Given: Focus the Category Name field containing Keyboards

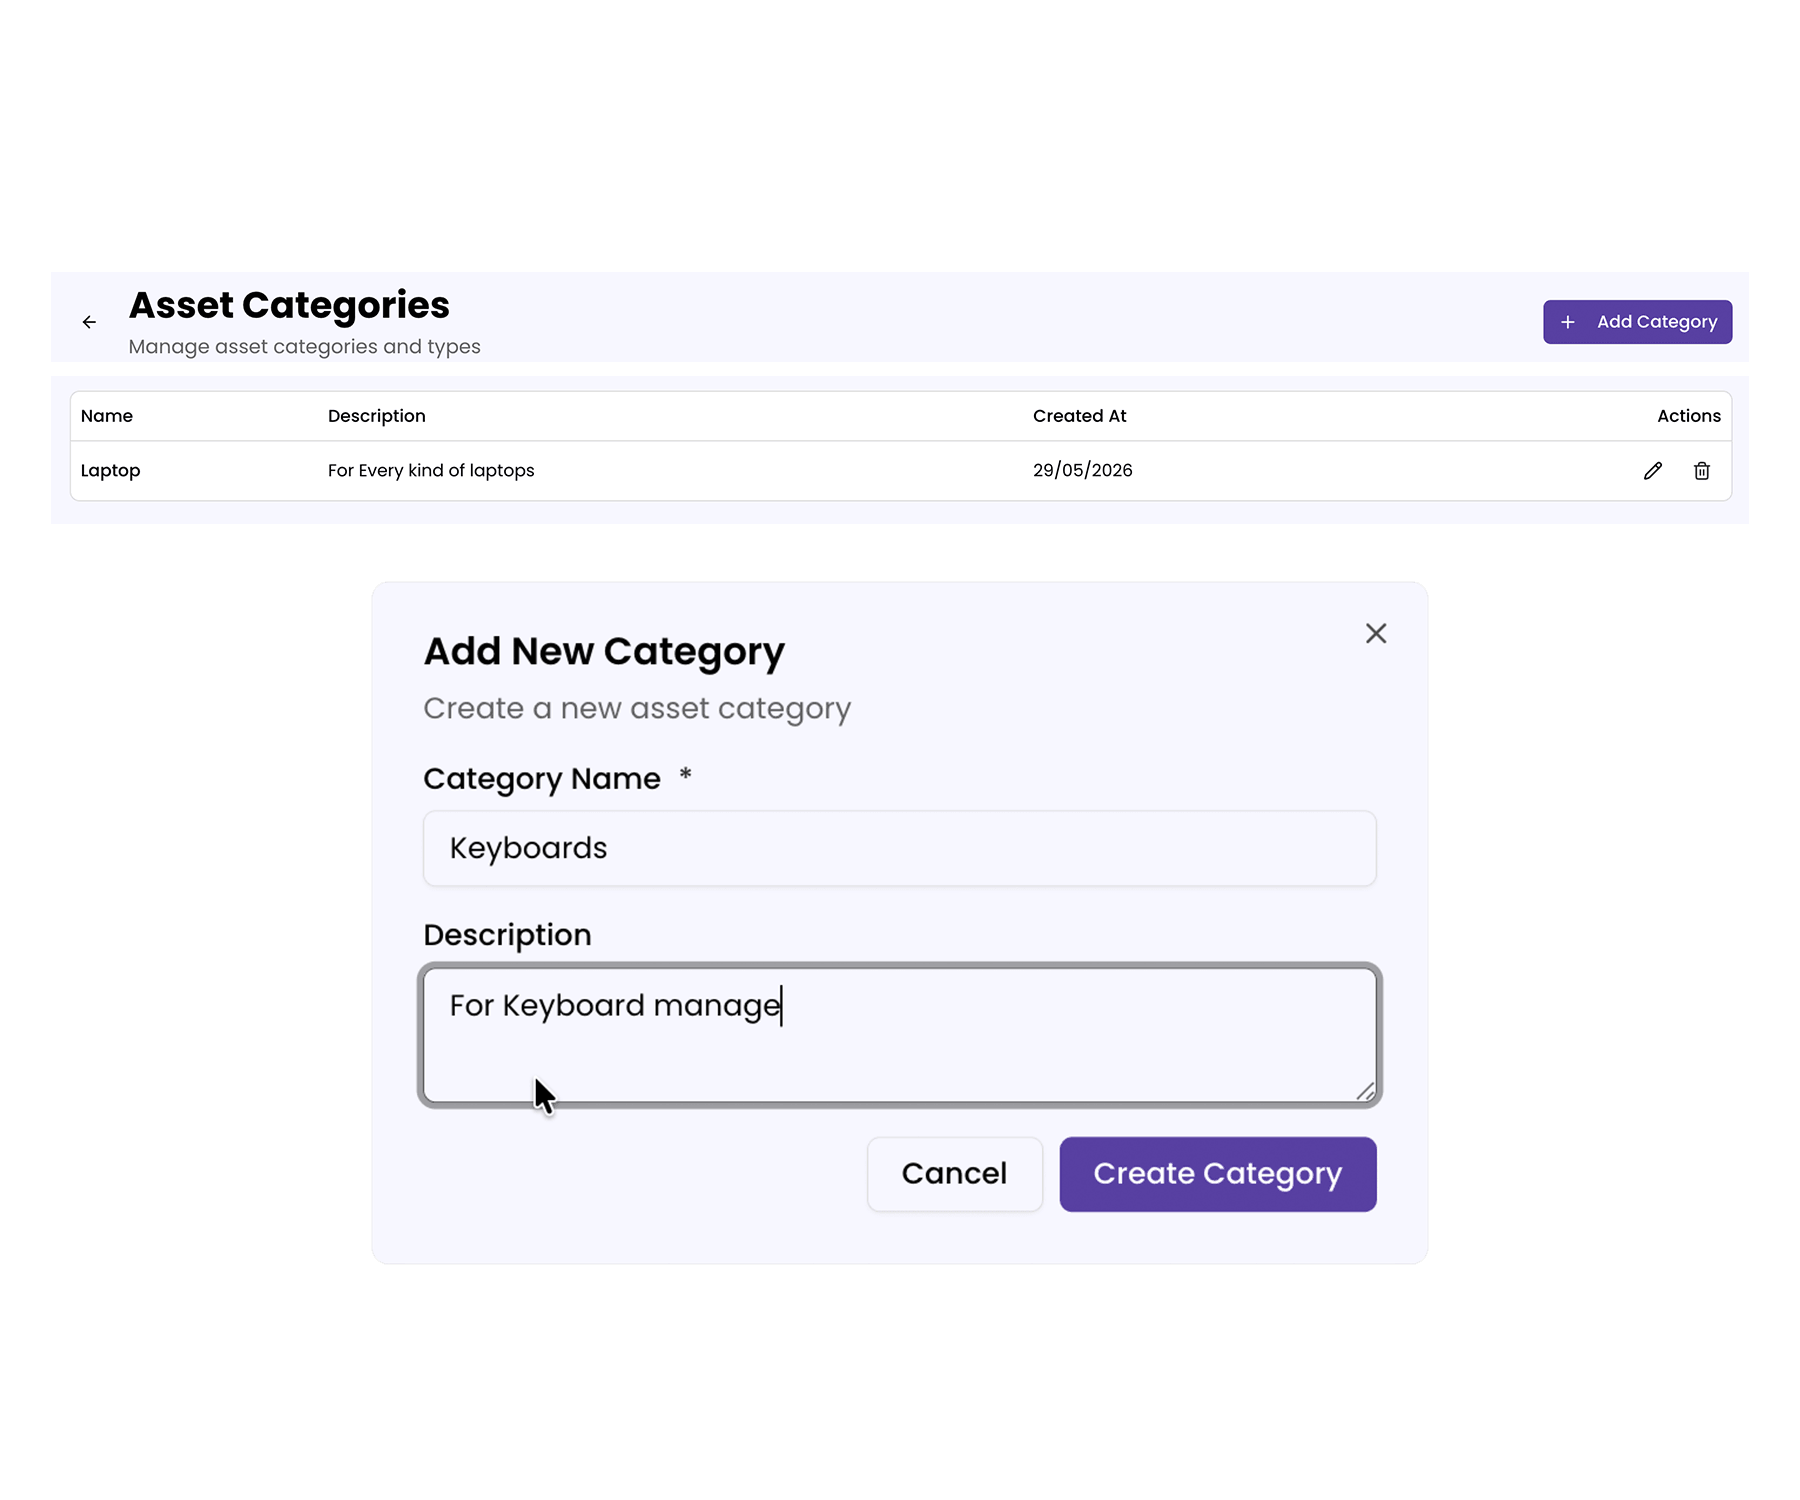Looking at the screenshot, I should click(x=899, y=848).
